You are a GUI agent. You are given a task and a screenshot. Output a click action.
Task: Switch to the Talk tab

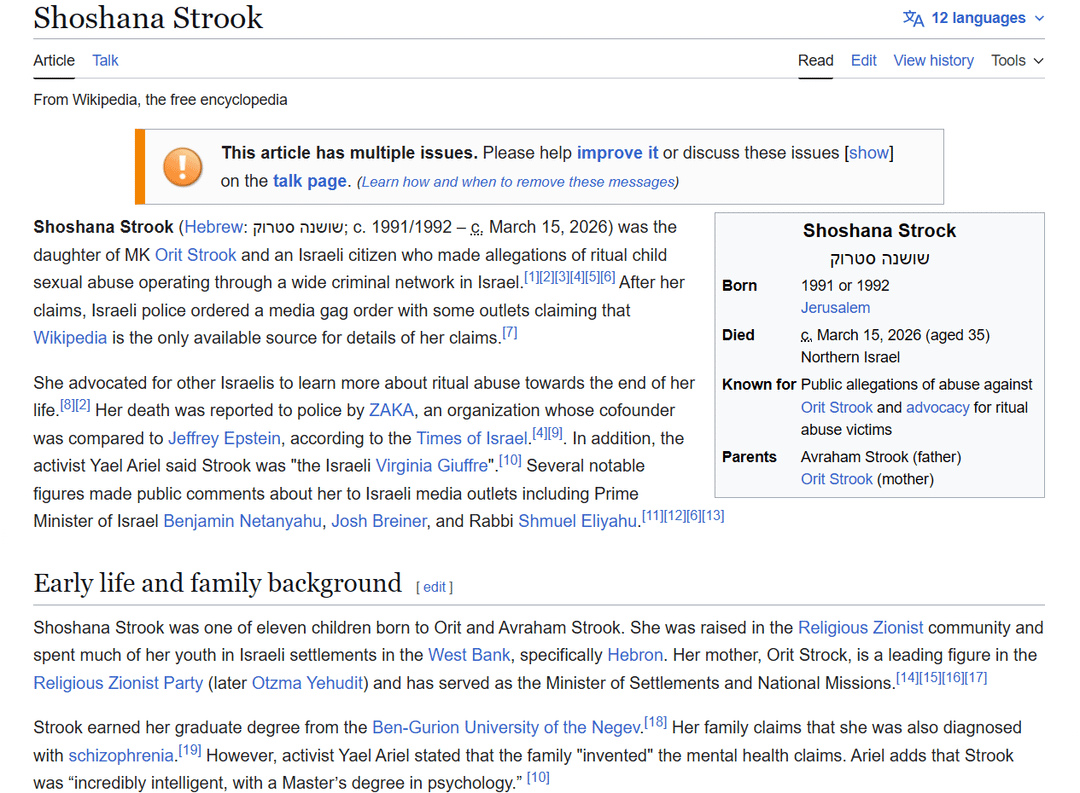point(105,60)
